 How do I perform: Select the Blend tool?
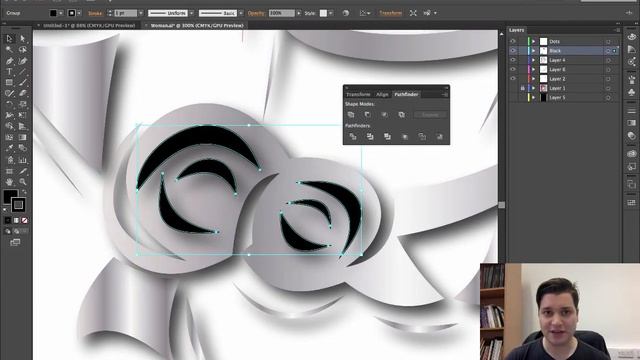coord(22,149)
